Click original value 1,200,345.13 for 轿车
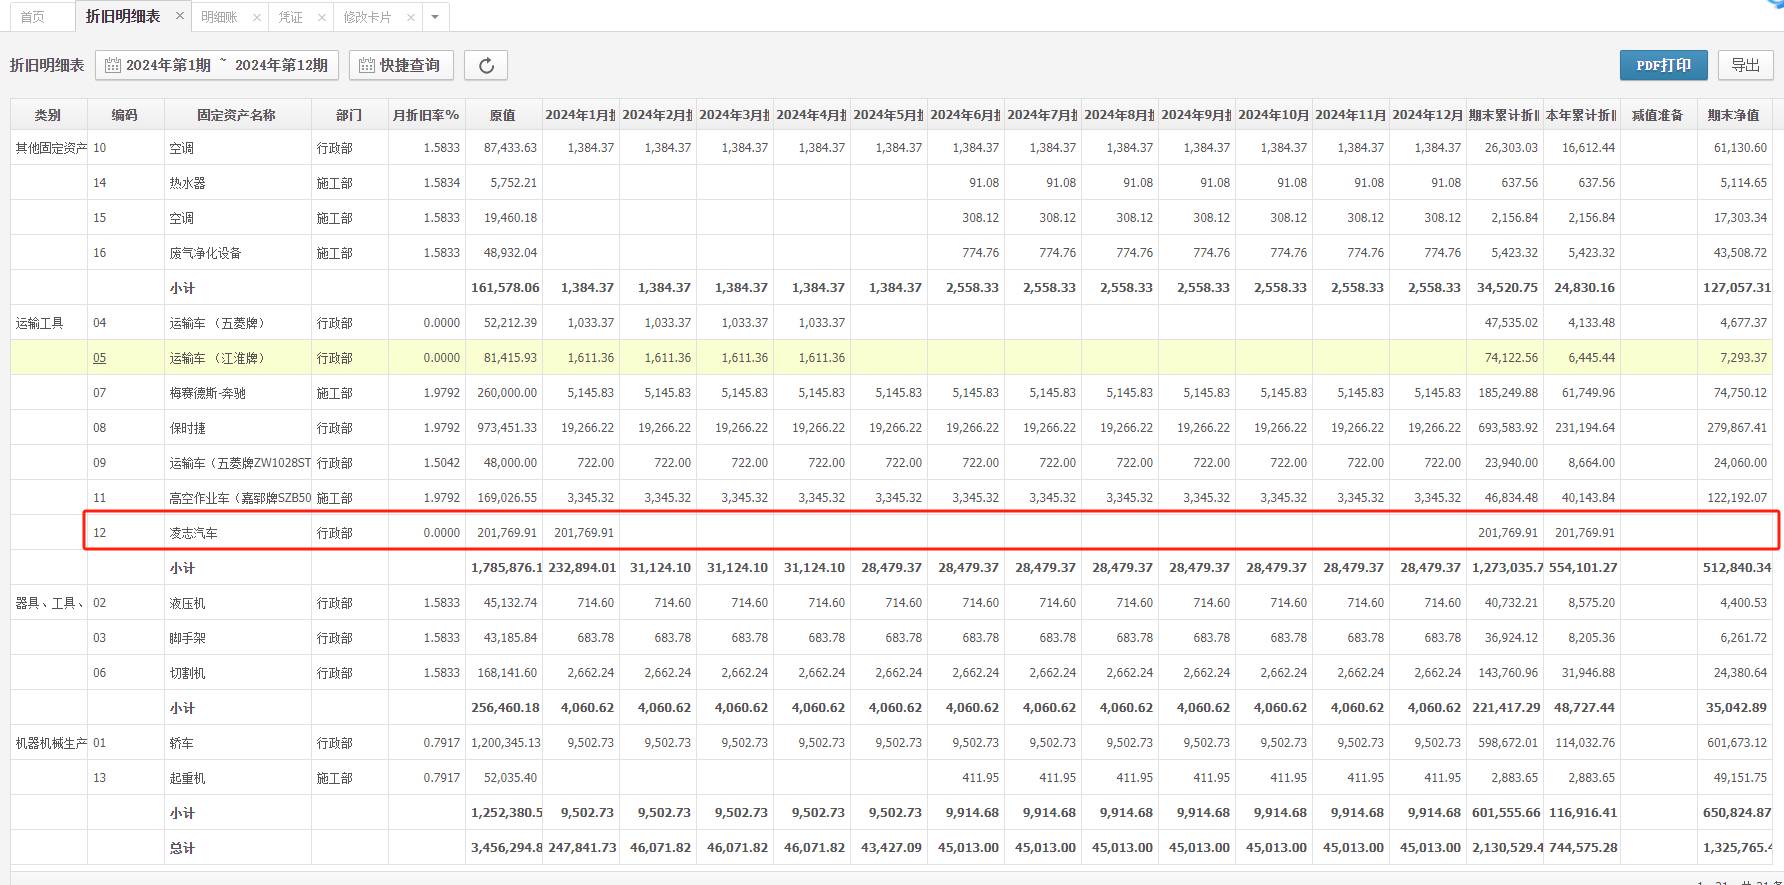This screenshot has width=1784, height=885. click(x=504, y=743)
